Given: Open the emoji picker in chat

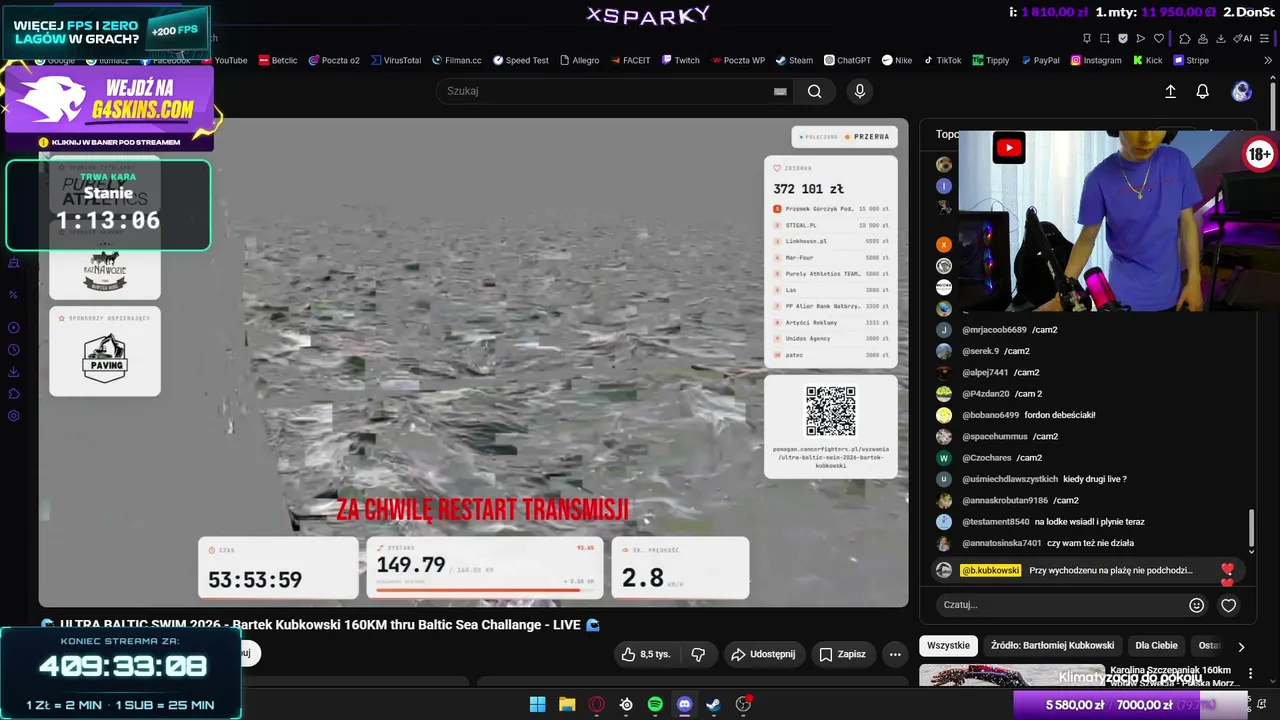Looking at the screenshot, I should [1196, 605].
